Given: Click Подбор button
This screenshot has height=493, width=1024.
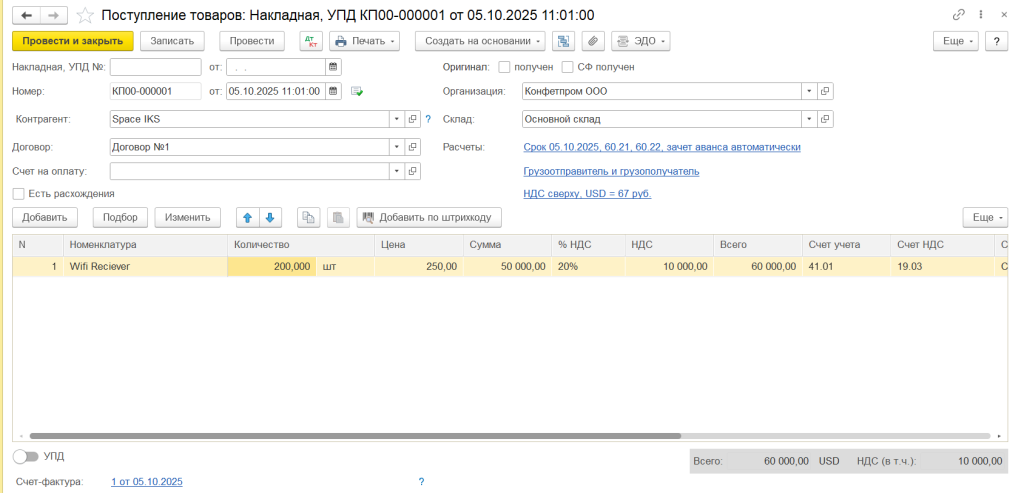Looking at the screenshot, I should coord(120,217).
